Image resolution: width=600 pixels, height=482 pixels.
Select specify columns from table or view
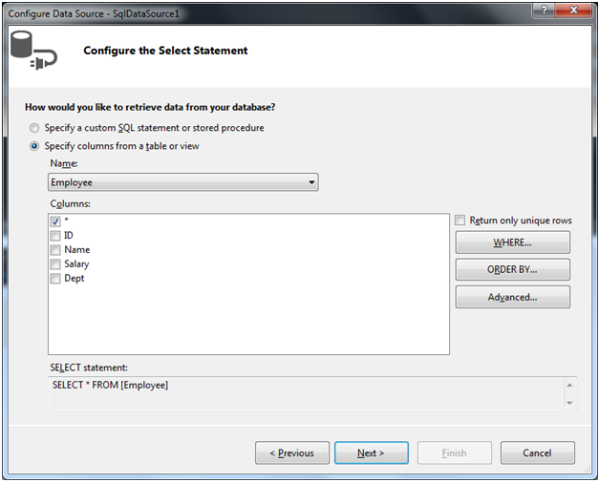coord(36,146)
